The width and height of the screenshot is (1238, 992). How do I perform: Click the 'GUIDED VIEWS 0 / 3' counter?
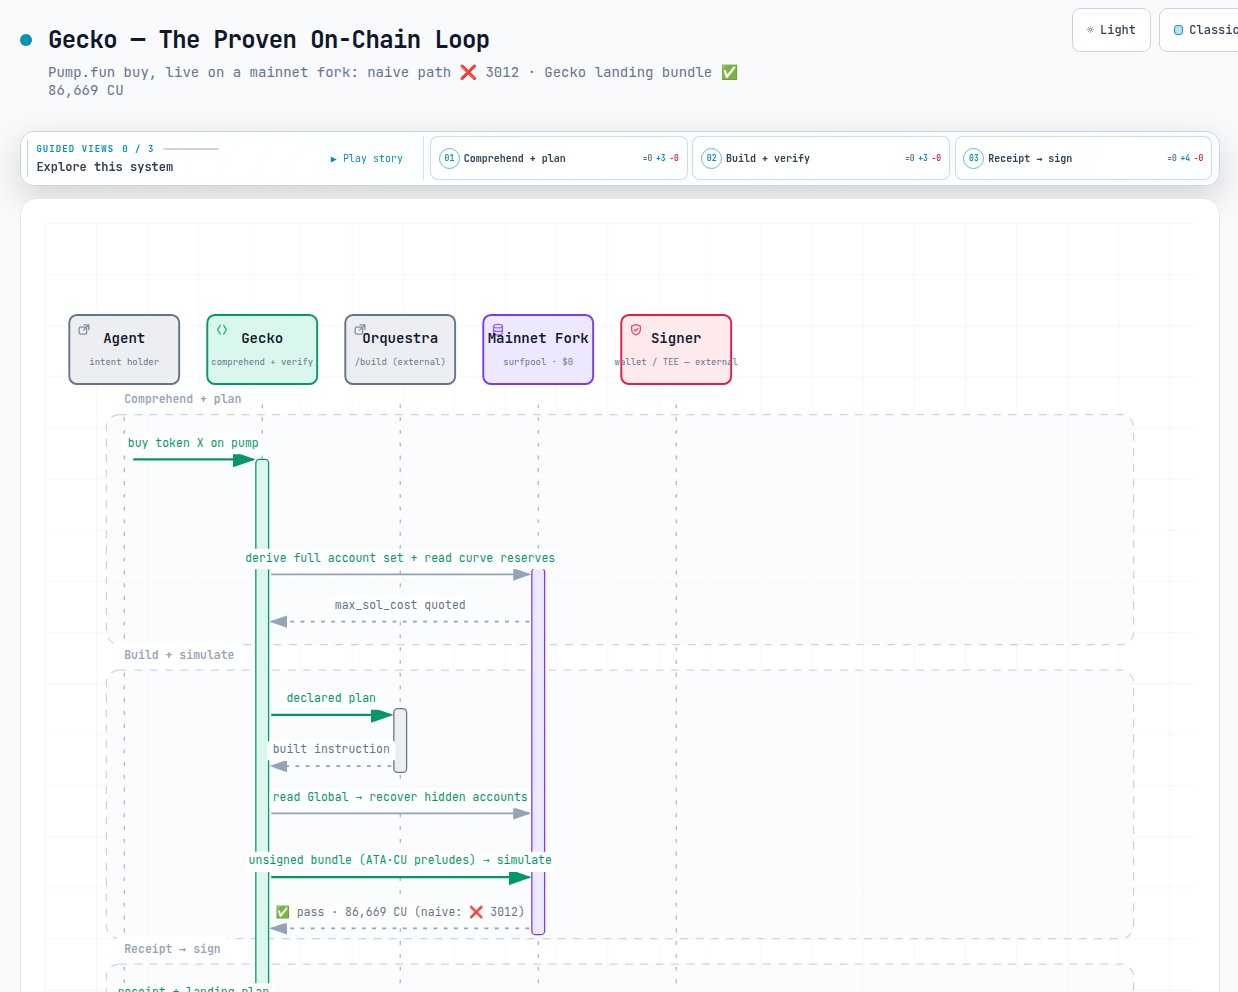(95, 149)
